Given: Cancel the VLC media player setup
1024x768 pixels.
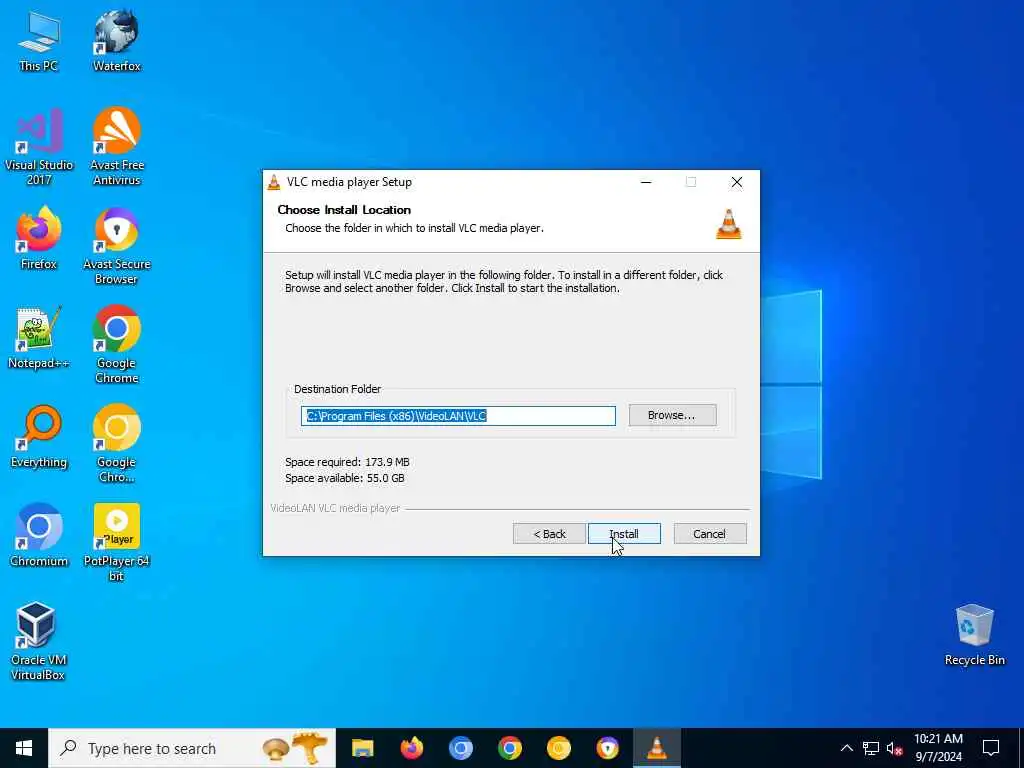Looking at the screenshot, I should coord(709,534).
